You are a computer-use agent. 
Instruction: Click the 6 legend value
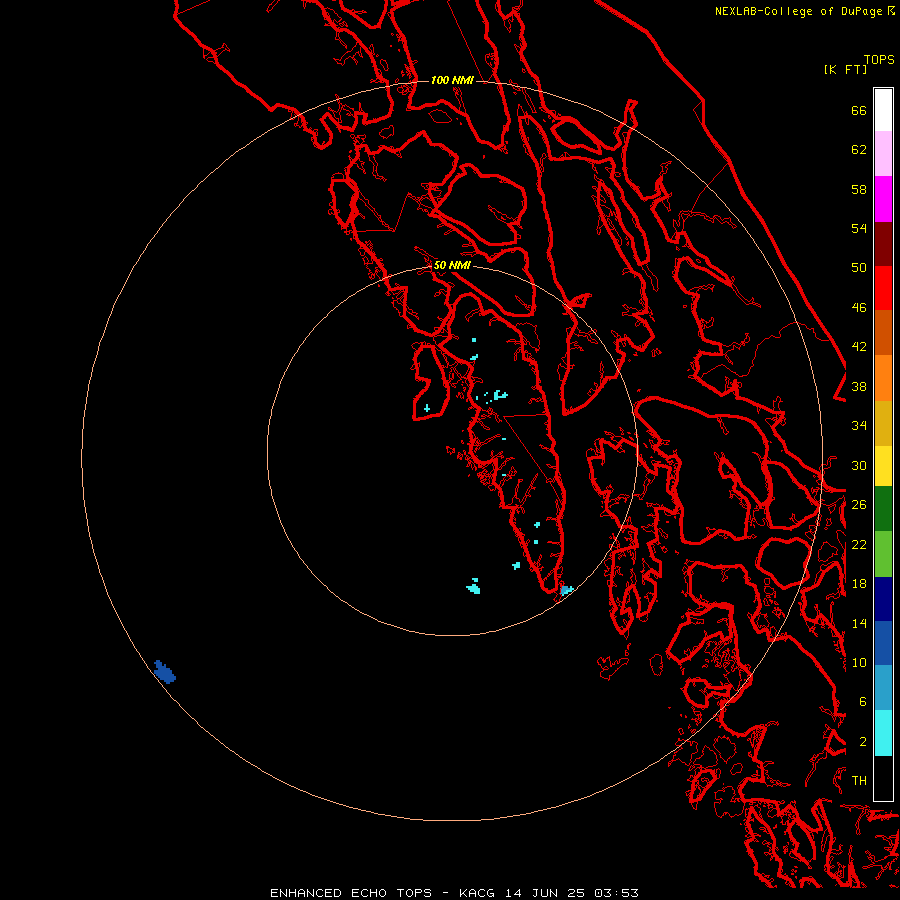coord(862,702)
